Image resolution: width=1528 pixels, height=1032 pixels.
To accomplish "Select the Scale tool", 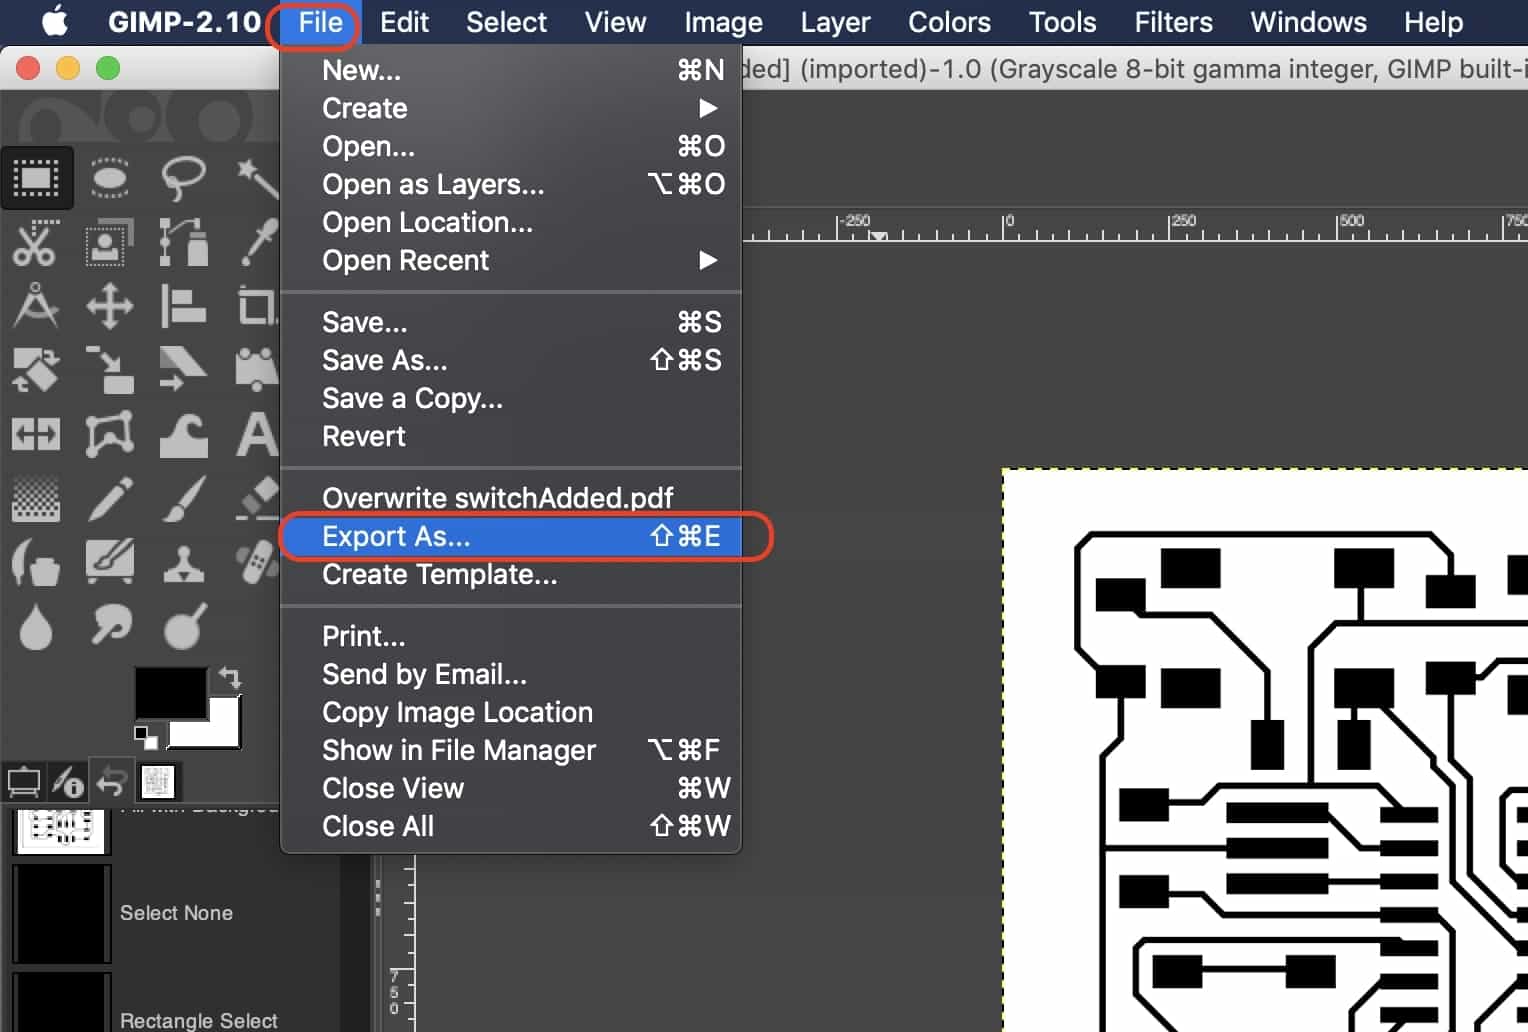I will tap(109, 370).
